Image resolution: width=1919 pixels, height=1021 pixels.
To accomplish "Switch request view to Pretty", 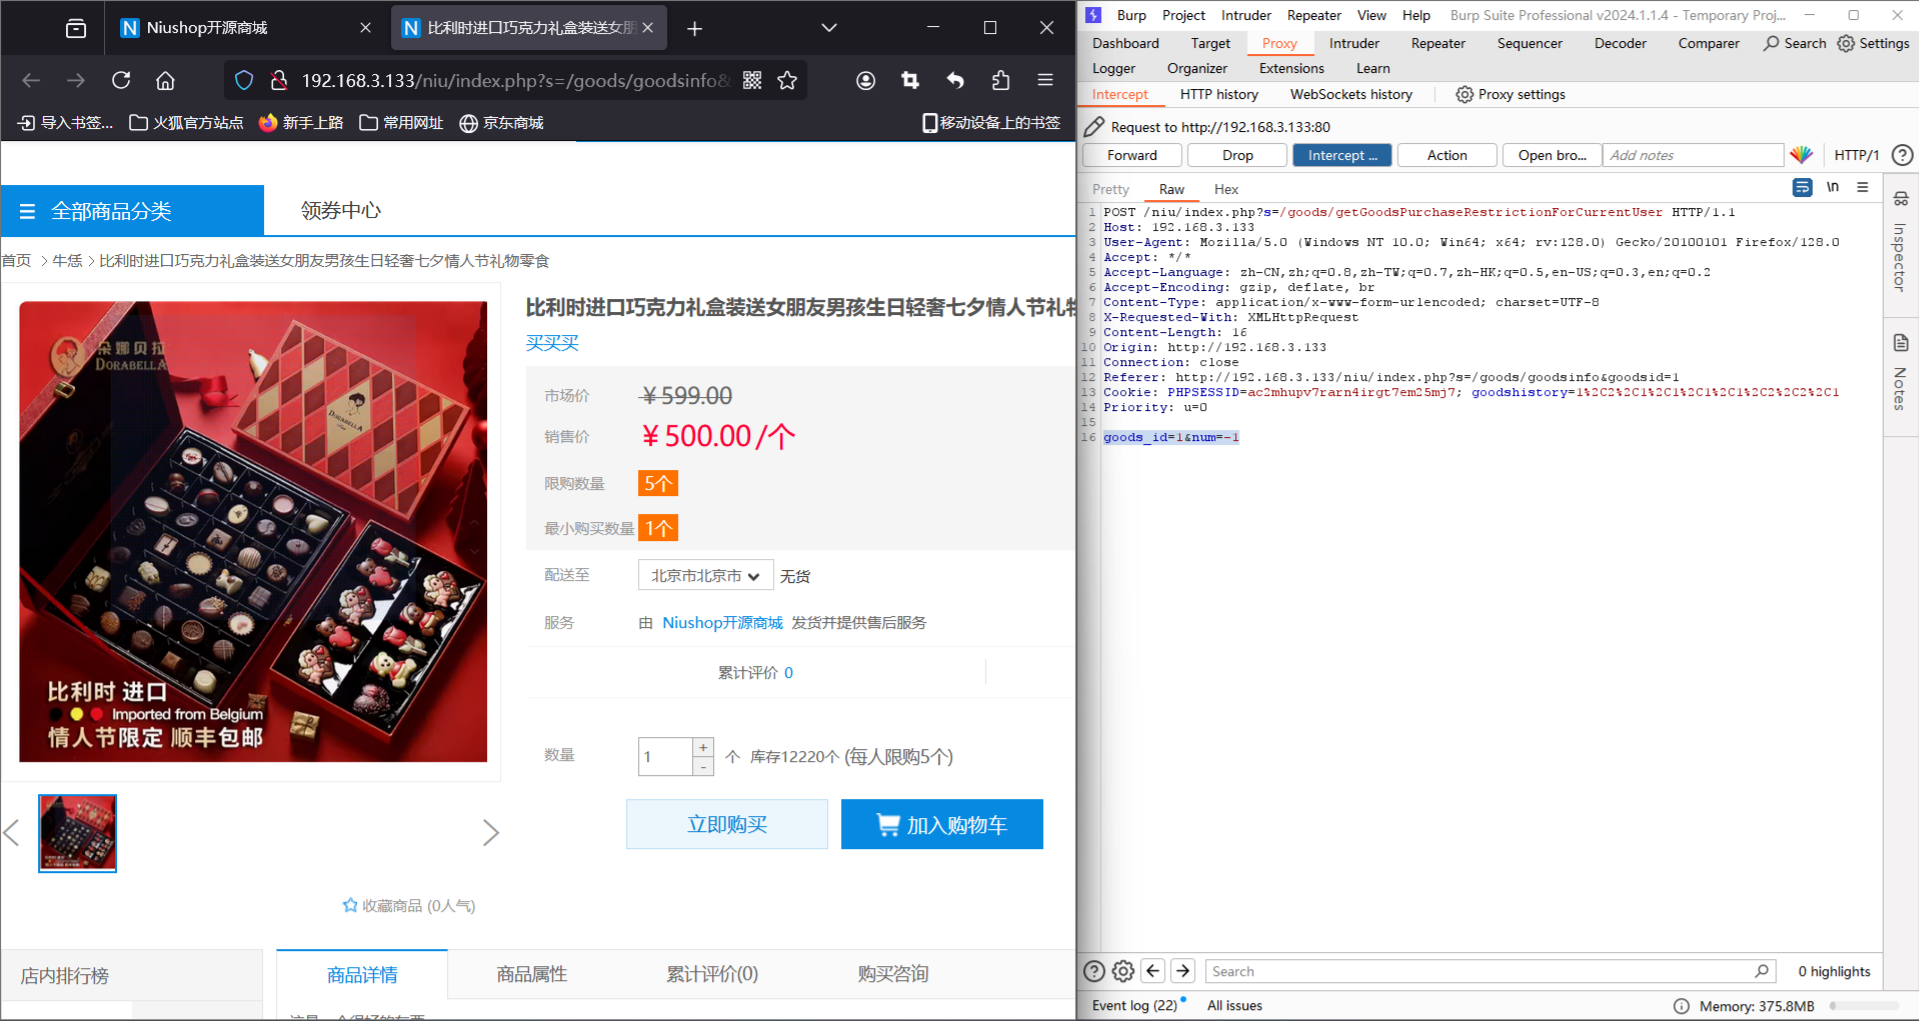I will click(1110, 189).
